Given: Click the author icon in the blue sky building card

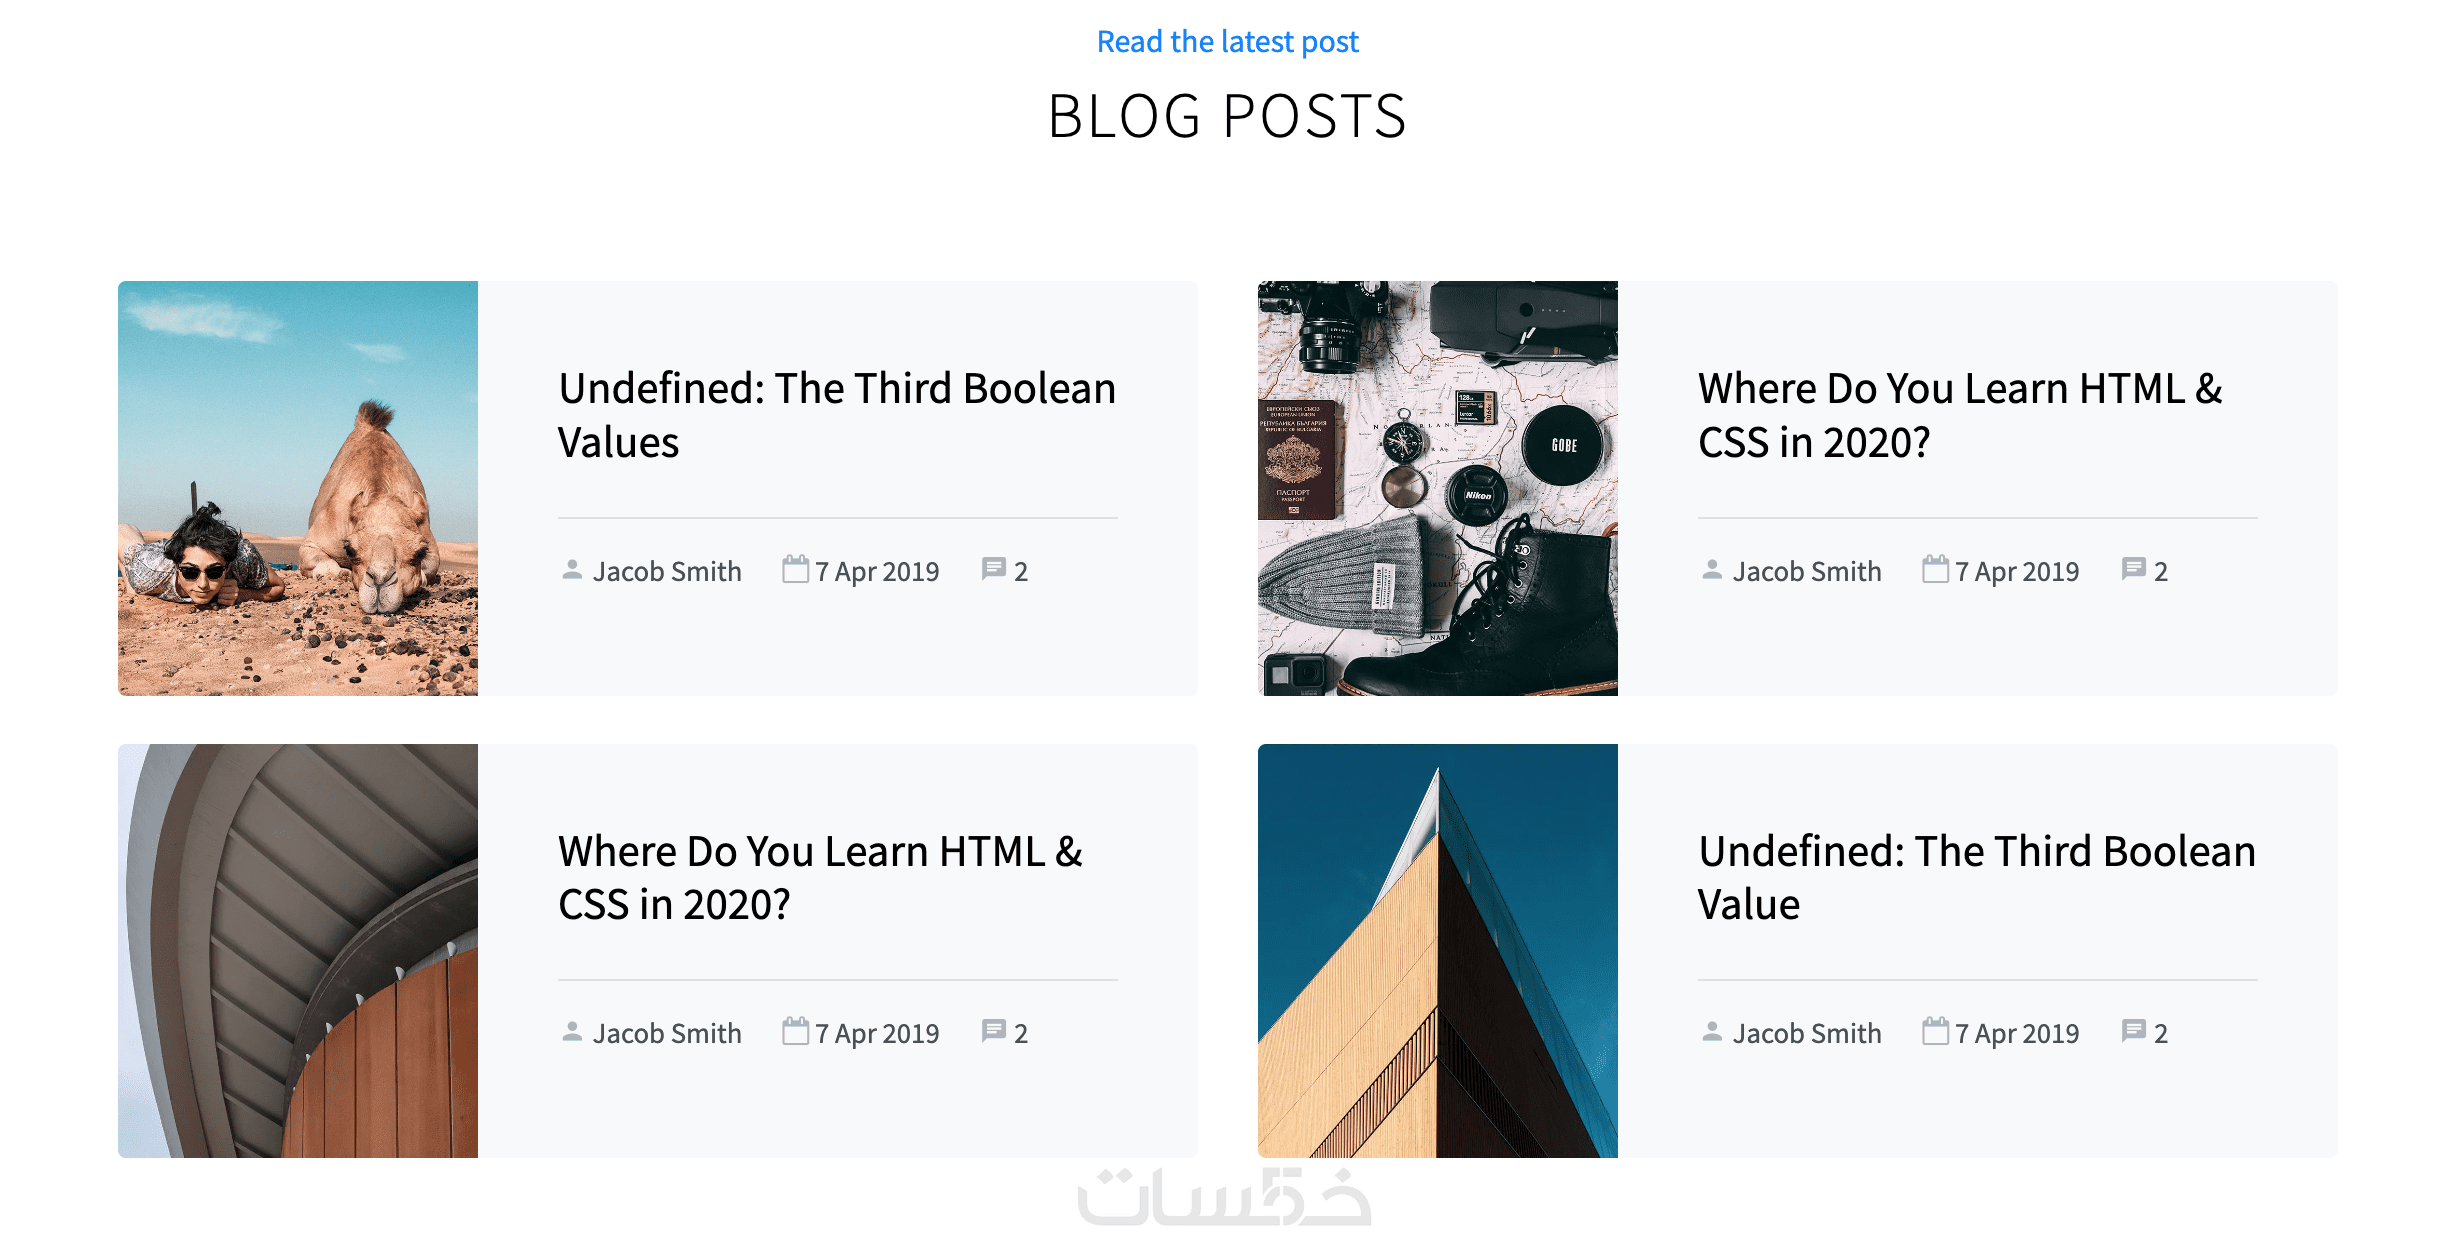Looking at the screenshot, I should pyautogui.click(x=1712, y=1032).
